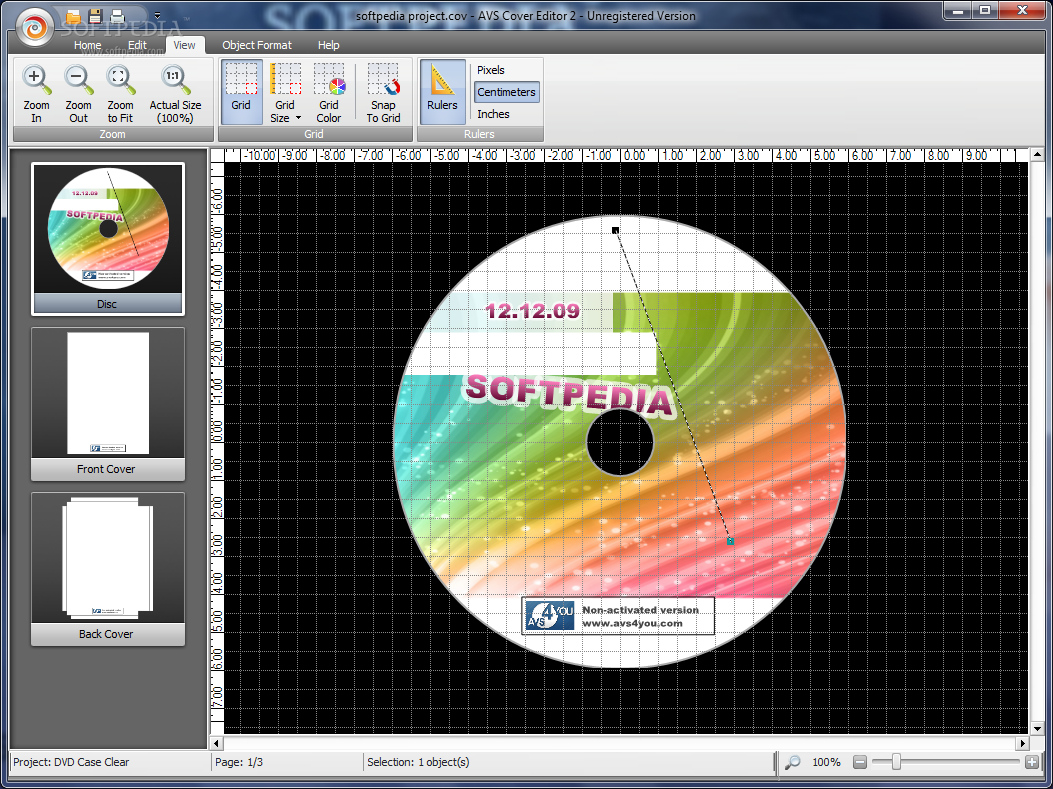Viewport: 1053px width, 789px height.
Task: Click the Zoom In magnifier
Action: (x=36, y=93)
